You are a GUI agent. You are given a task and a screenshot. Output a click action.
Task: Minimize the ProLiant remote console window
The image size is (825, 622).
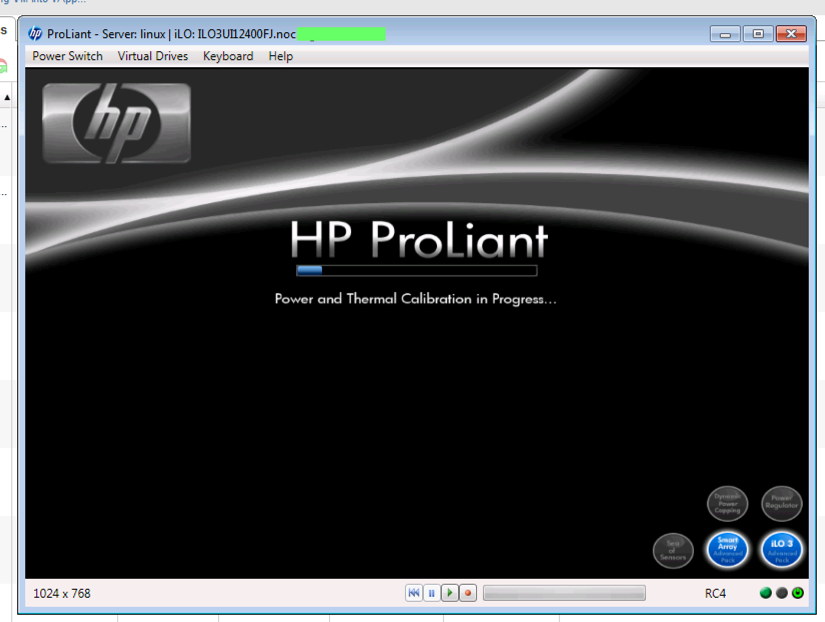point(725,34)
